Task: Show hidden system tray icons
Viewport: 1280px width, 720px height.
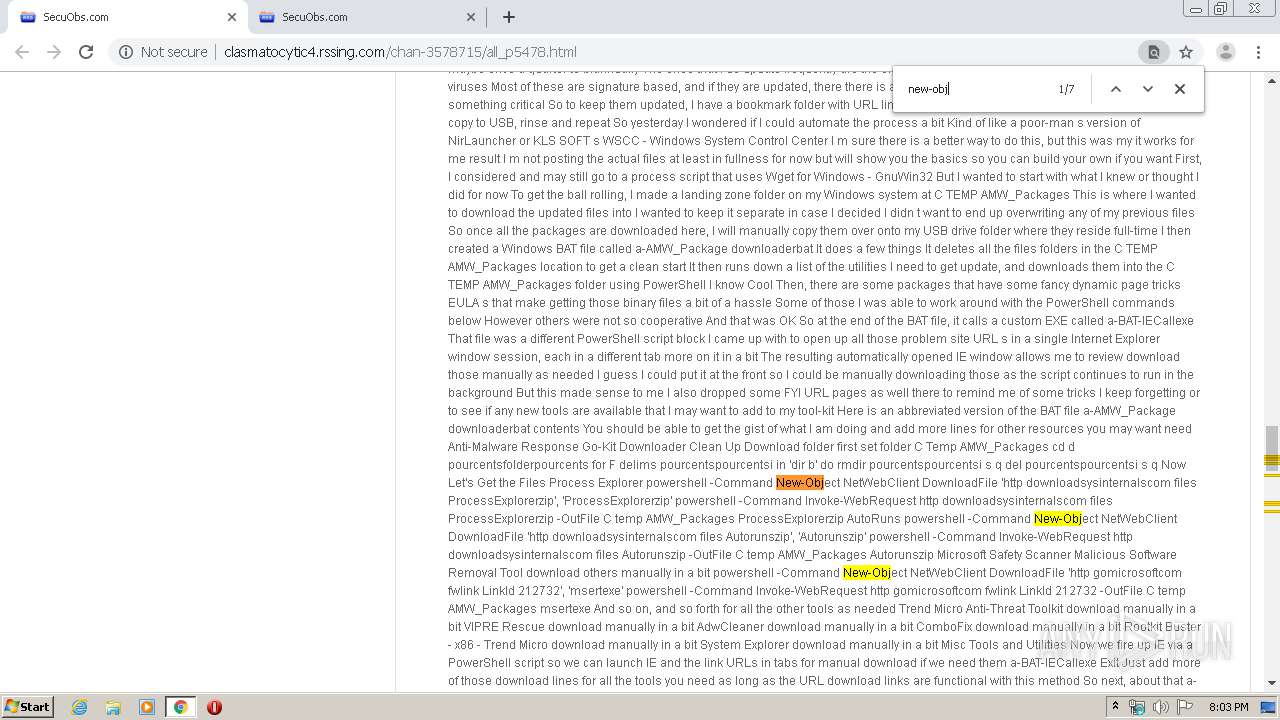Action: (x=1115, y=707)
